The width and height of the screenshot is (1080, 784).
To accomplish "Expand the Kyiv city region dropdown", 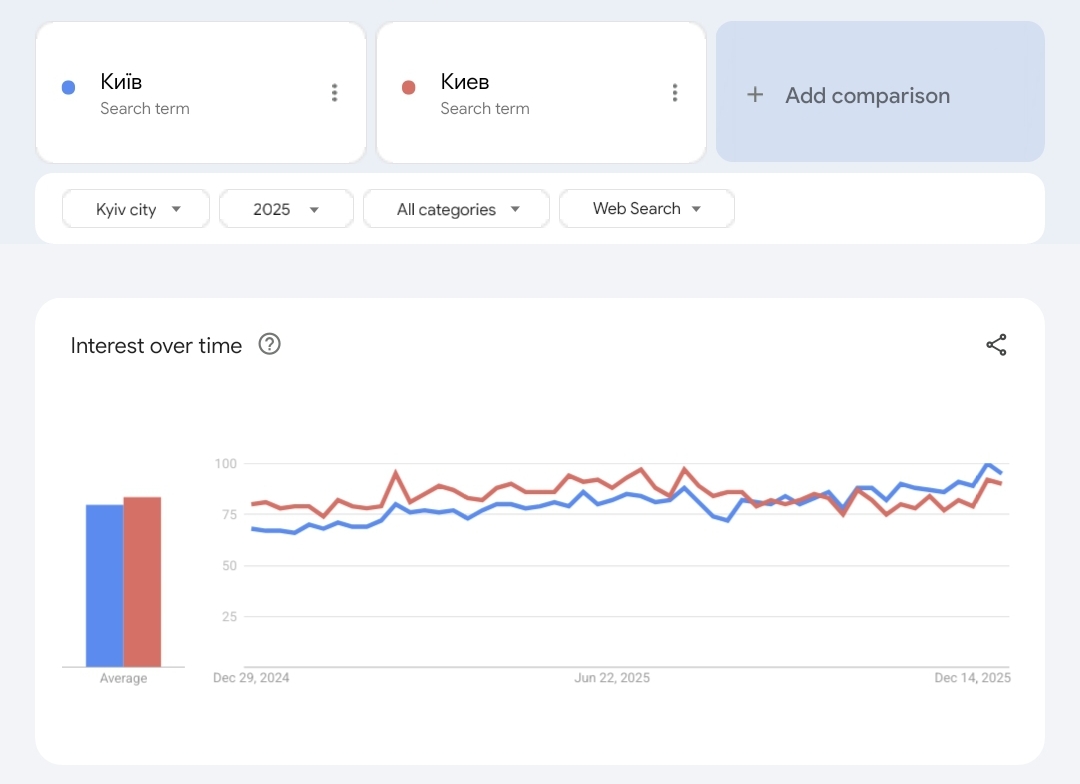I will tap(137, 209).
